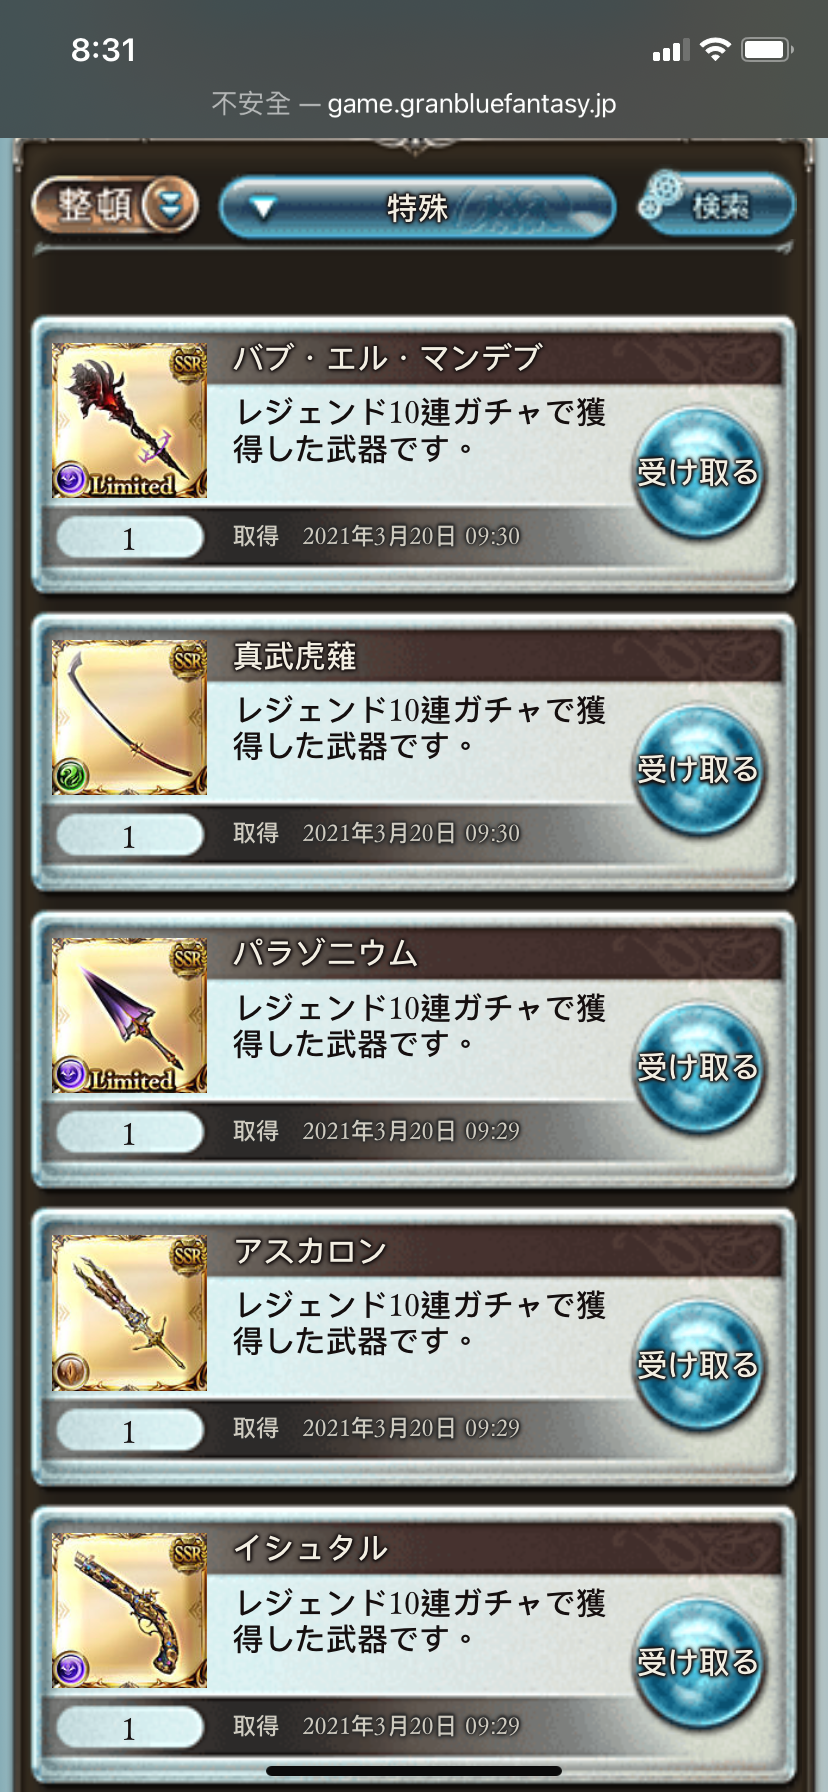
Task: Tap the パラゾニウム dagger weapon icon
Action: 129,1016
